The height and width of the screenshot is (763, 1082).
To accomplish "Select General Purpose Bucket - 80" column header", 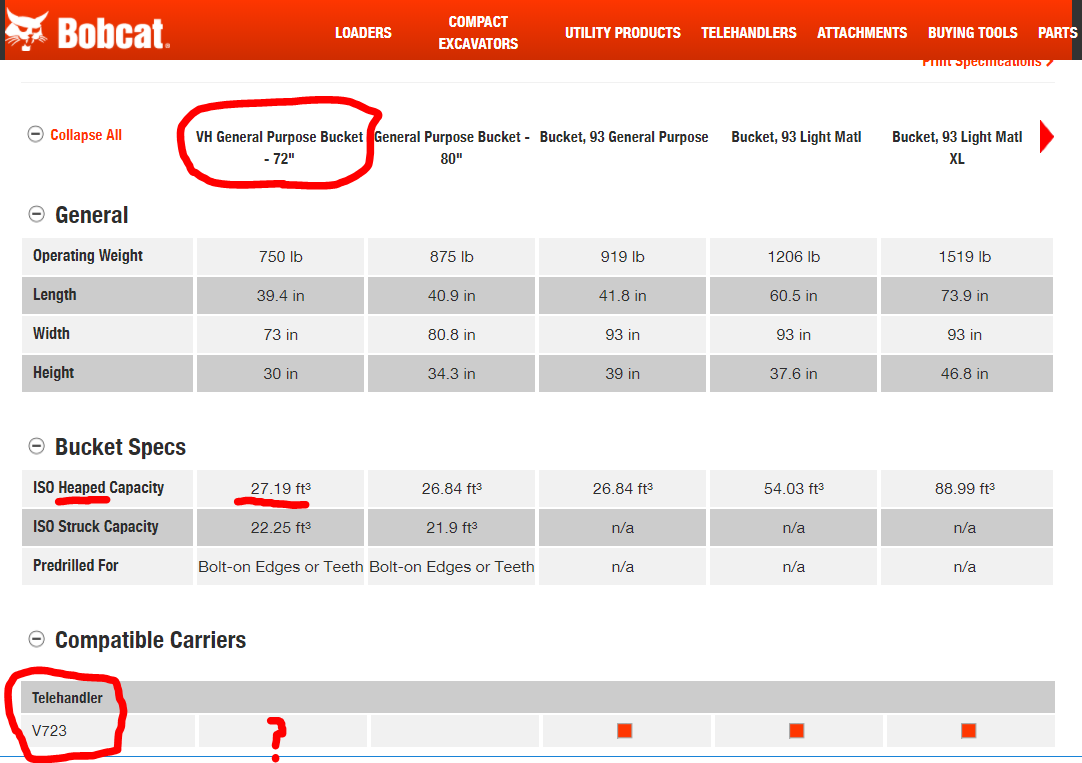I will click(451, 148).
